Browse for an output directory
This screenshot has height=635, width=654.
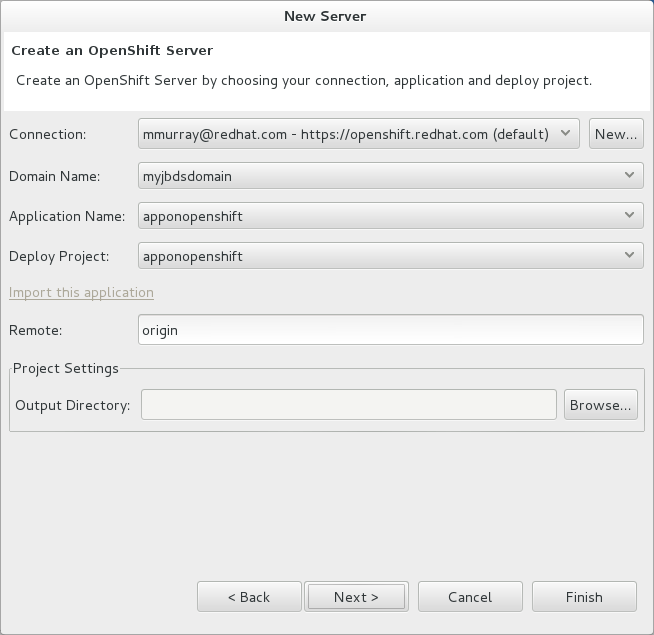pos(600,405)
